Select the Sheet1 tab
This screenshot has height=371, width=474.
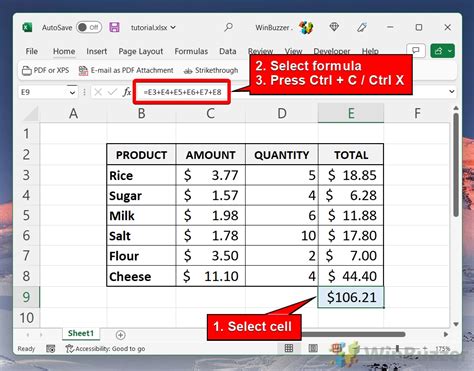(81, 333)
